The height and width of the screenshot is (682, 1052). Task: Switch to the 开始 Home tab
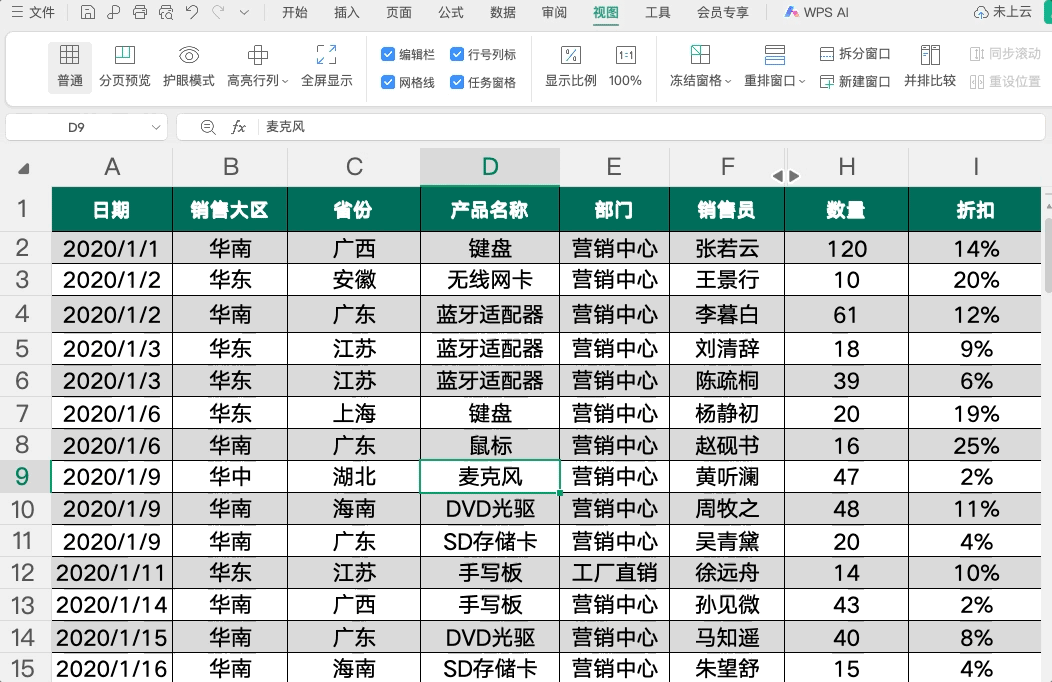pyautogui.click(x=295, y=12)
